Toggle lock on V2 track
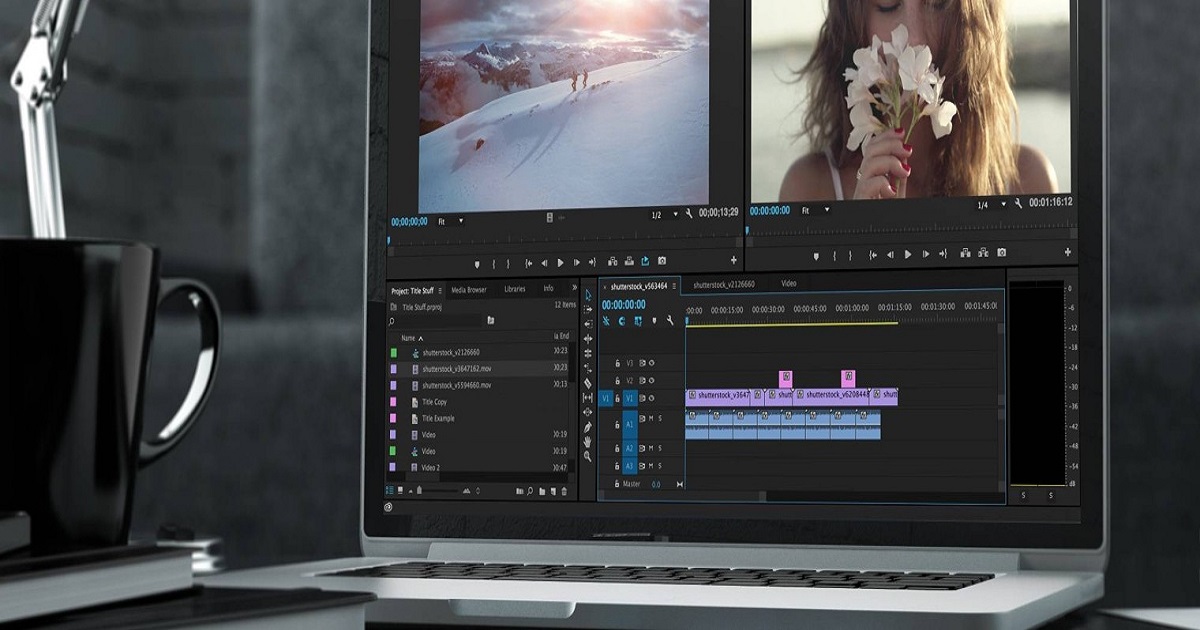 617,381
